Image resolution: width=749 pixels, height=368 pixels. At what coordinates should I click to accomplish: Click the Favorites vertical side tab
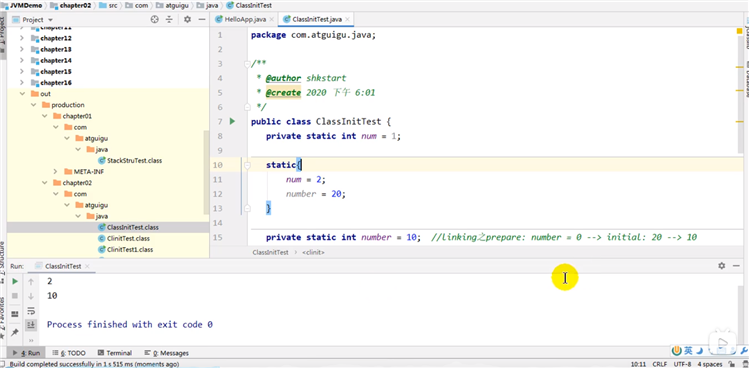2,319
